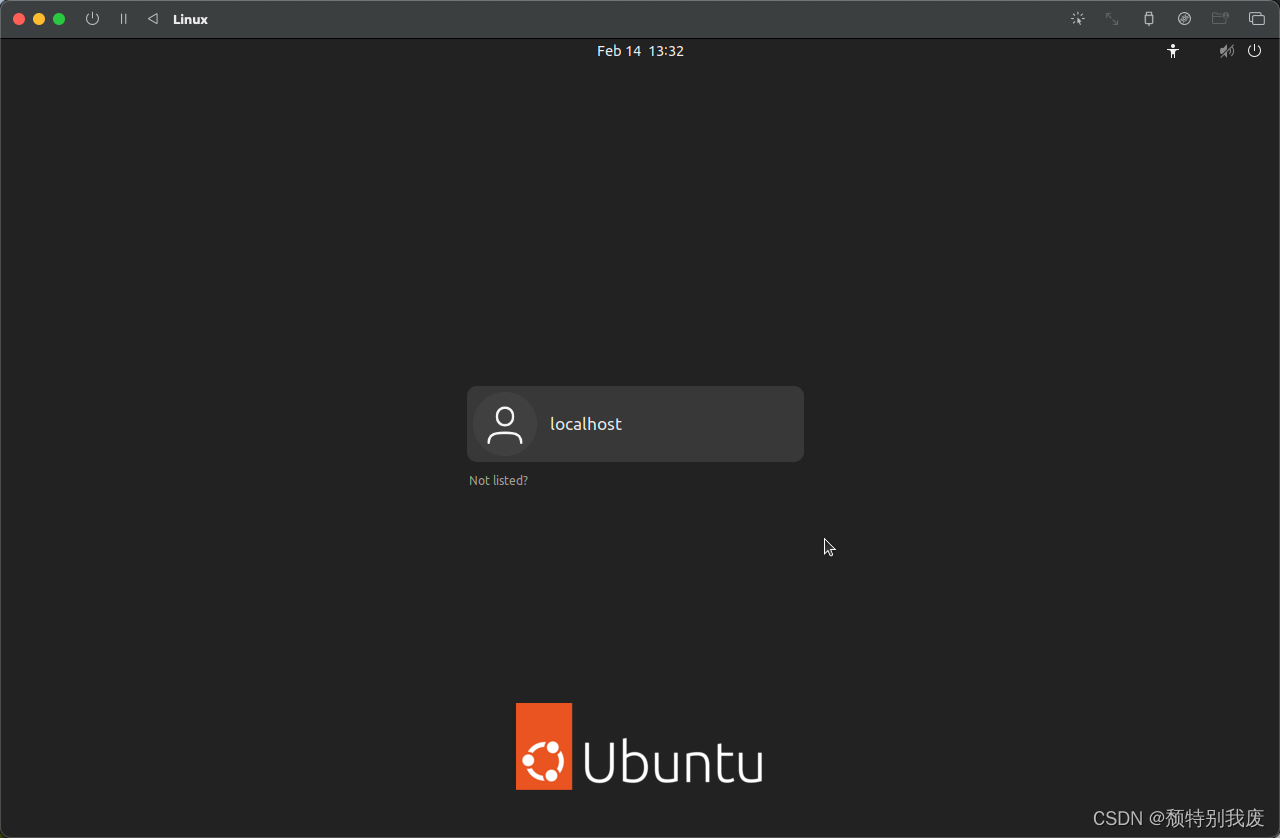
Task: Click the muted volume icon in top bar
Action: [1227, 51]
